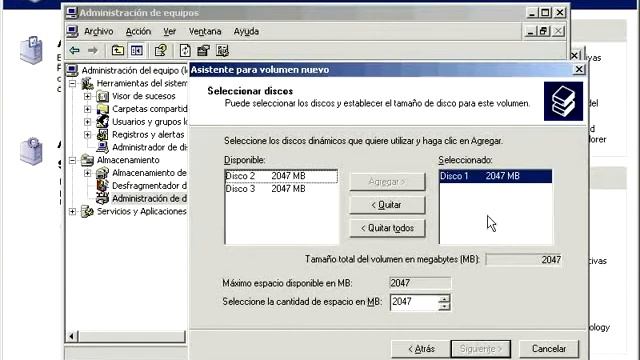640x360 pixels.
Task: Expand the Registros y alertas node
Action: 87,134
